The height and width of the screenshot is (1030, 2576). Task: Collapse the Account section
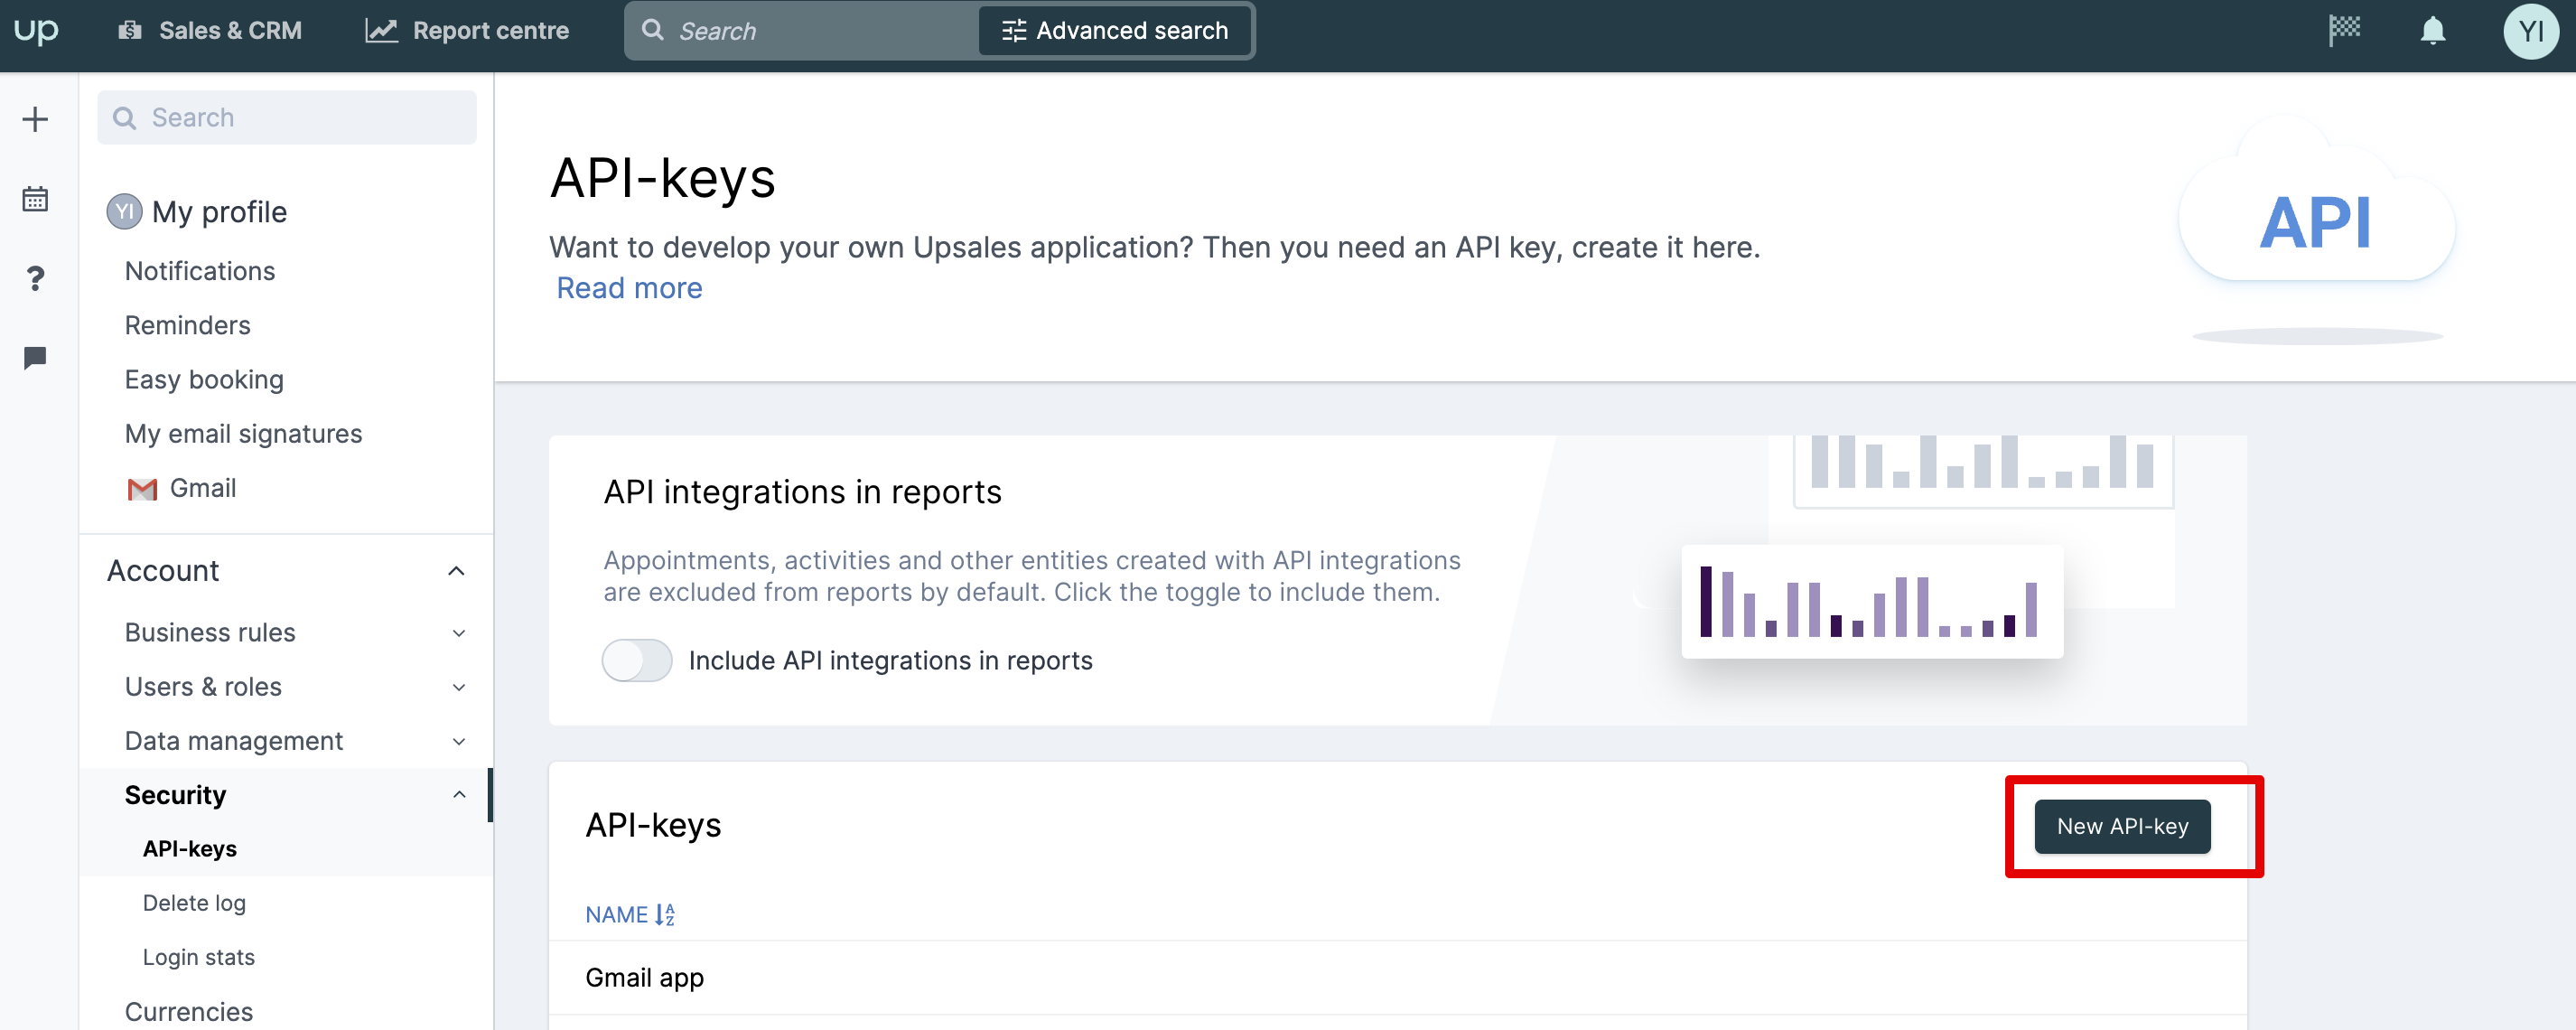[x=456, y=571]
